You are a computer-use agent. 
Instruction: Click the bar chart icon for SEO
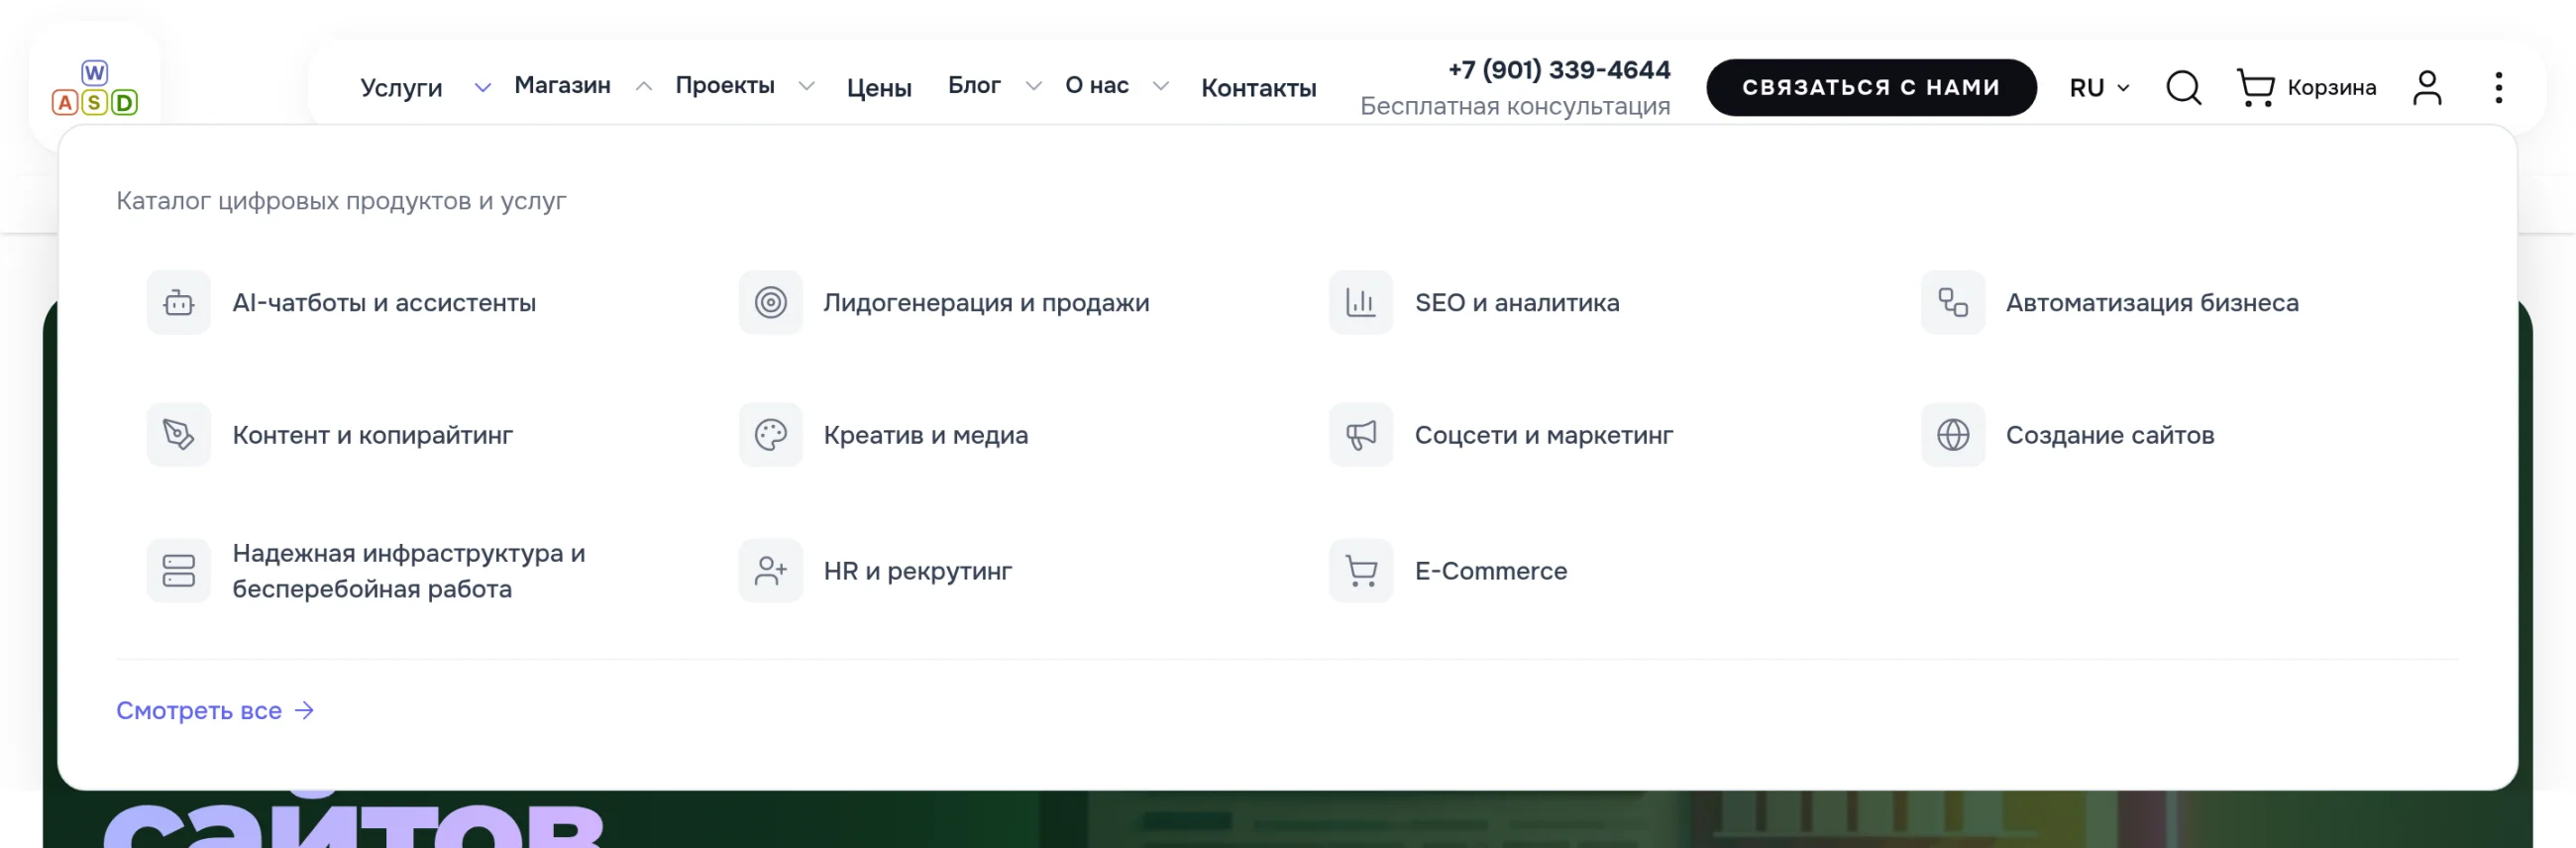pos(1360,302)
